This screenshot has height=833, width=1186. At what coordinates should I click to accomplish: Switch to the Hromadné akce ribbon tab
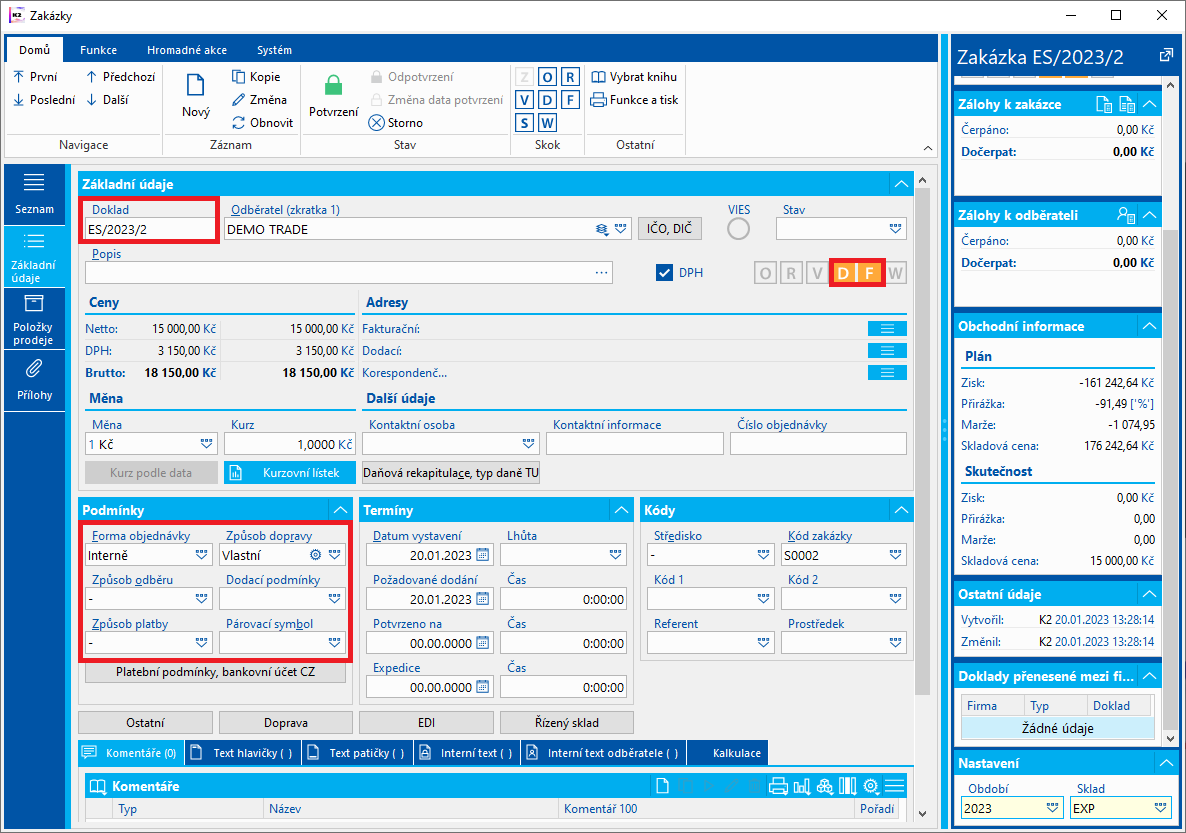(187, 50)
